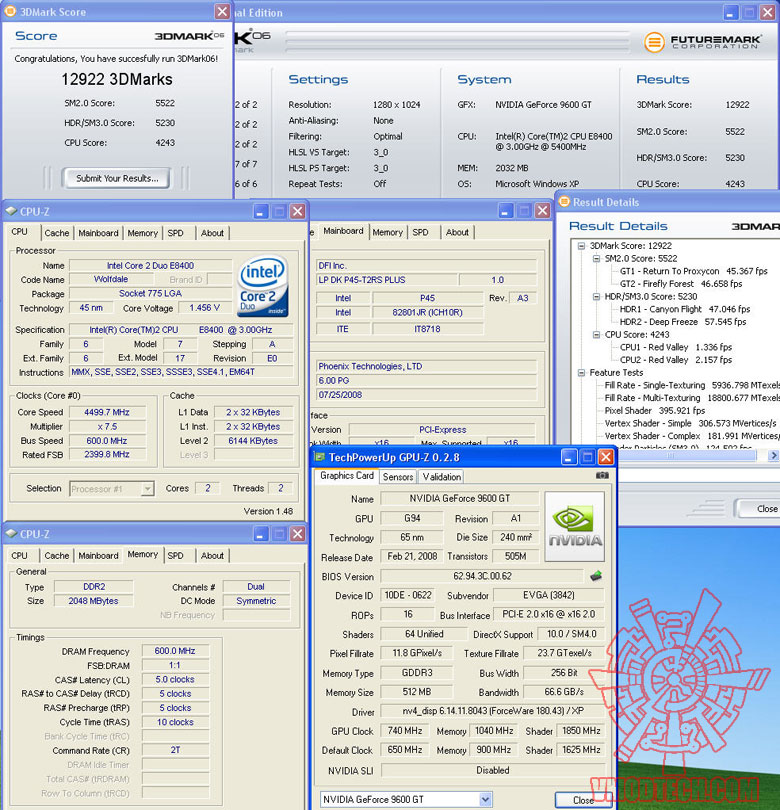Open the GPU selection dropdown in GPU-Z
The width and height of the screenshot is (780, 810).
[x=485, y=799]
